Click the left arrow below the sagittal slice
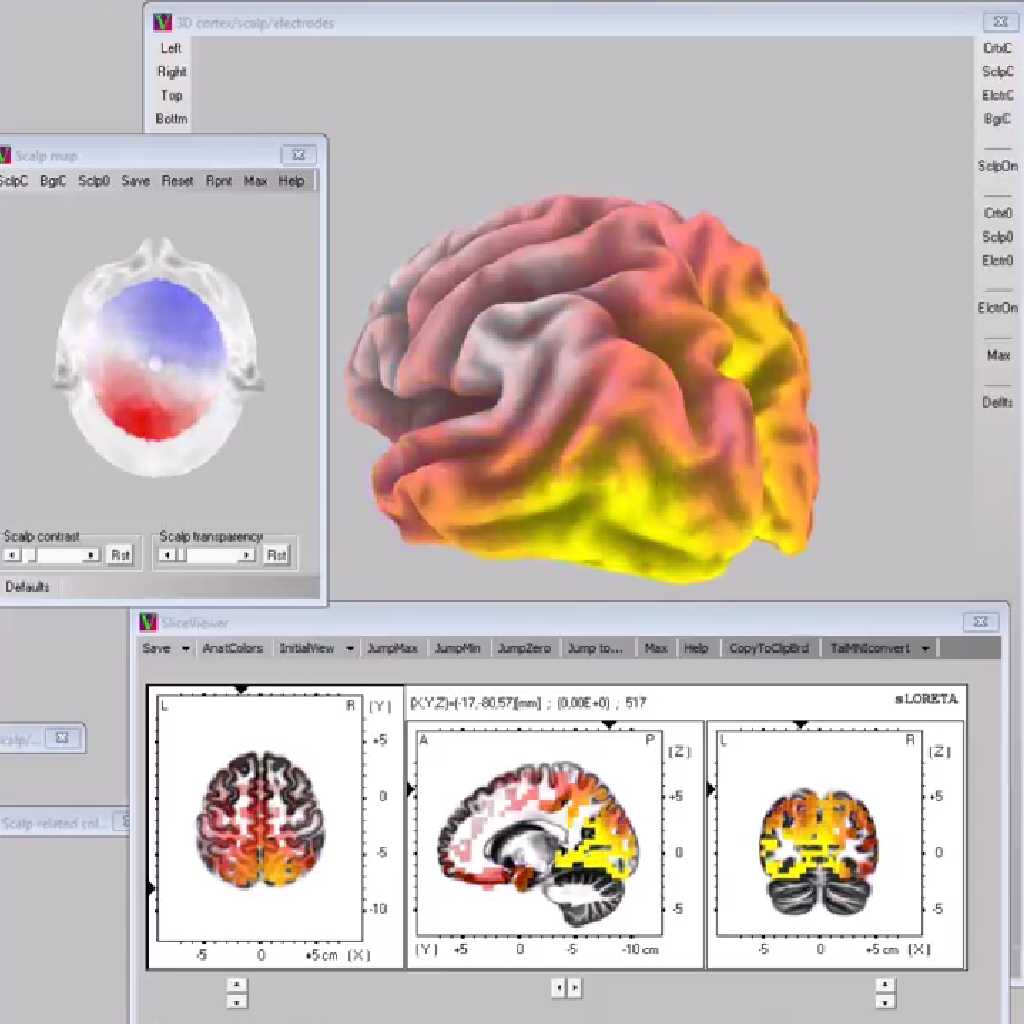1024x1024 pixels. (x=559, y=988)
